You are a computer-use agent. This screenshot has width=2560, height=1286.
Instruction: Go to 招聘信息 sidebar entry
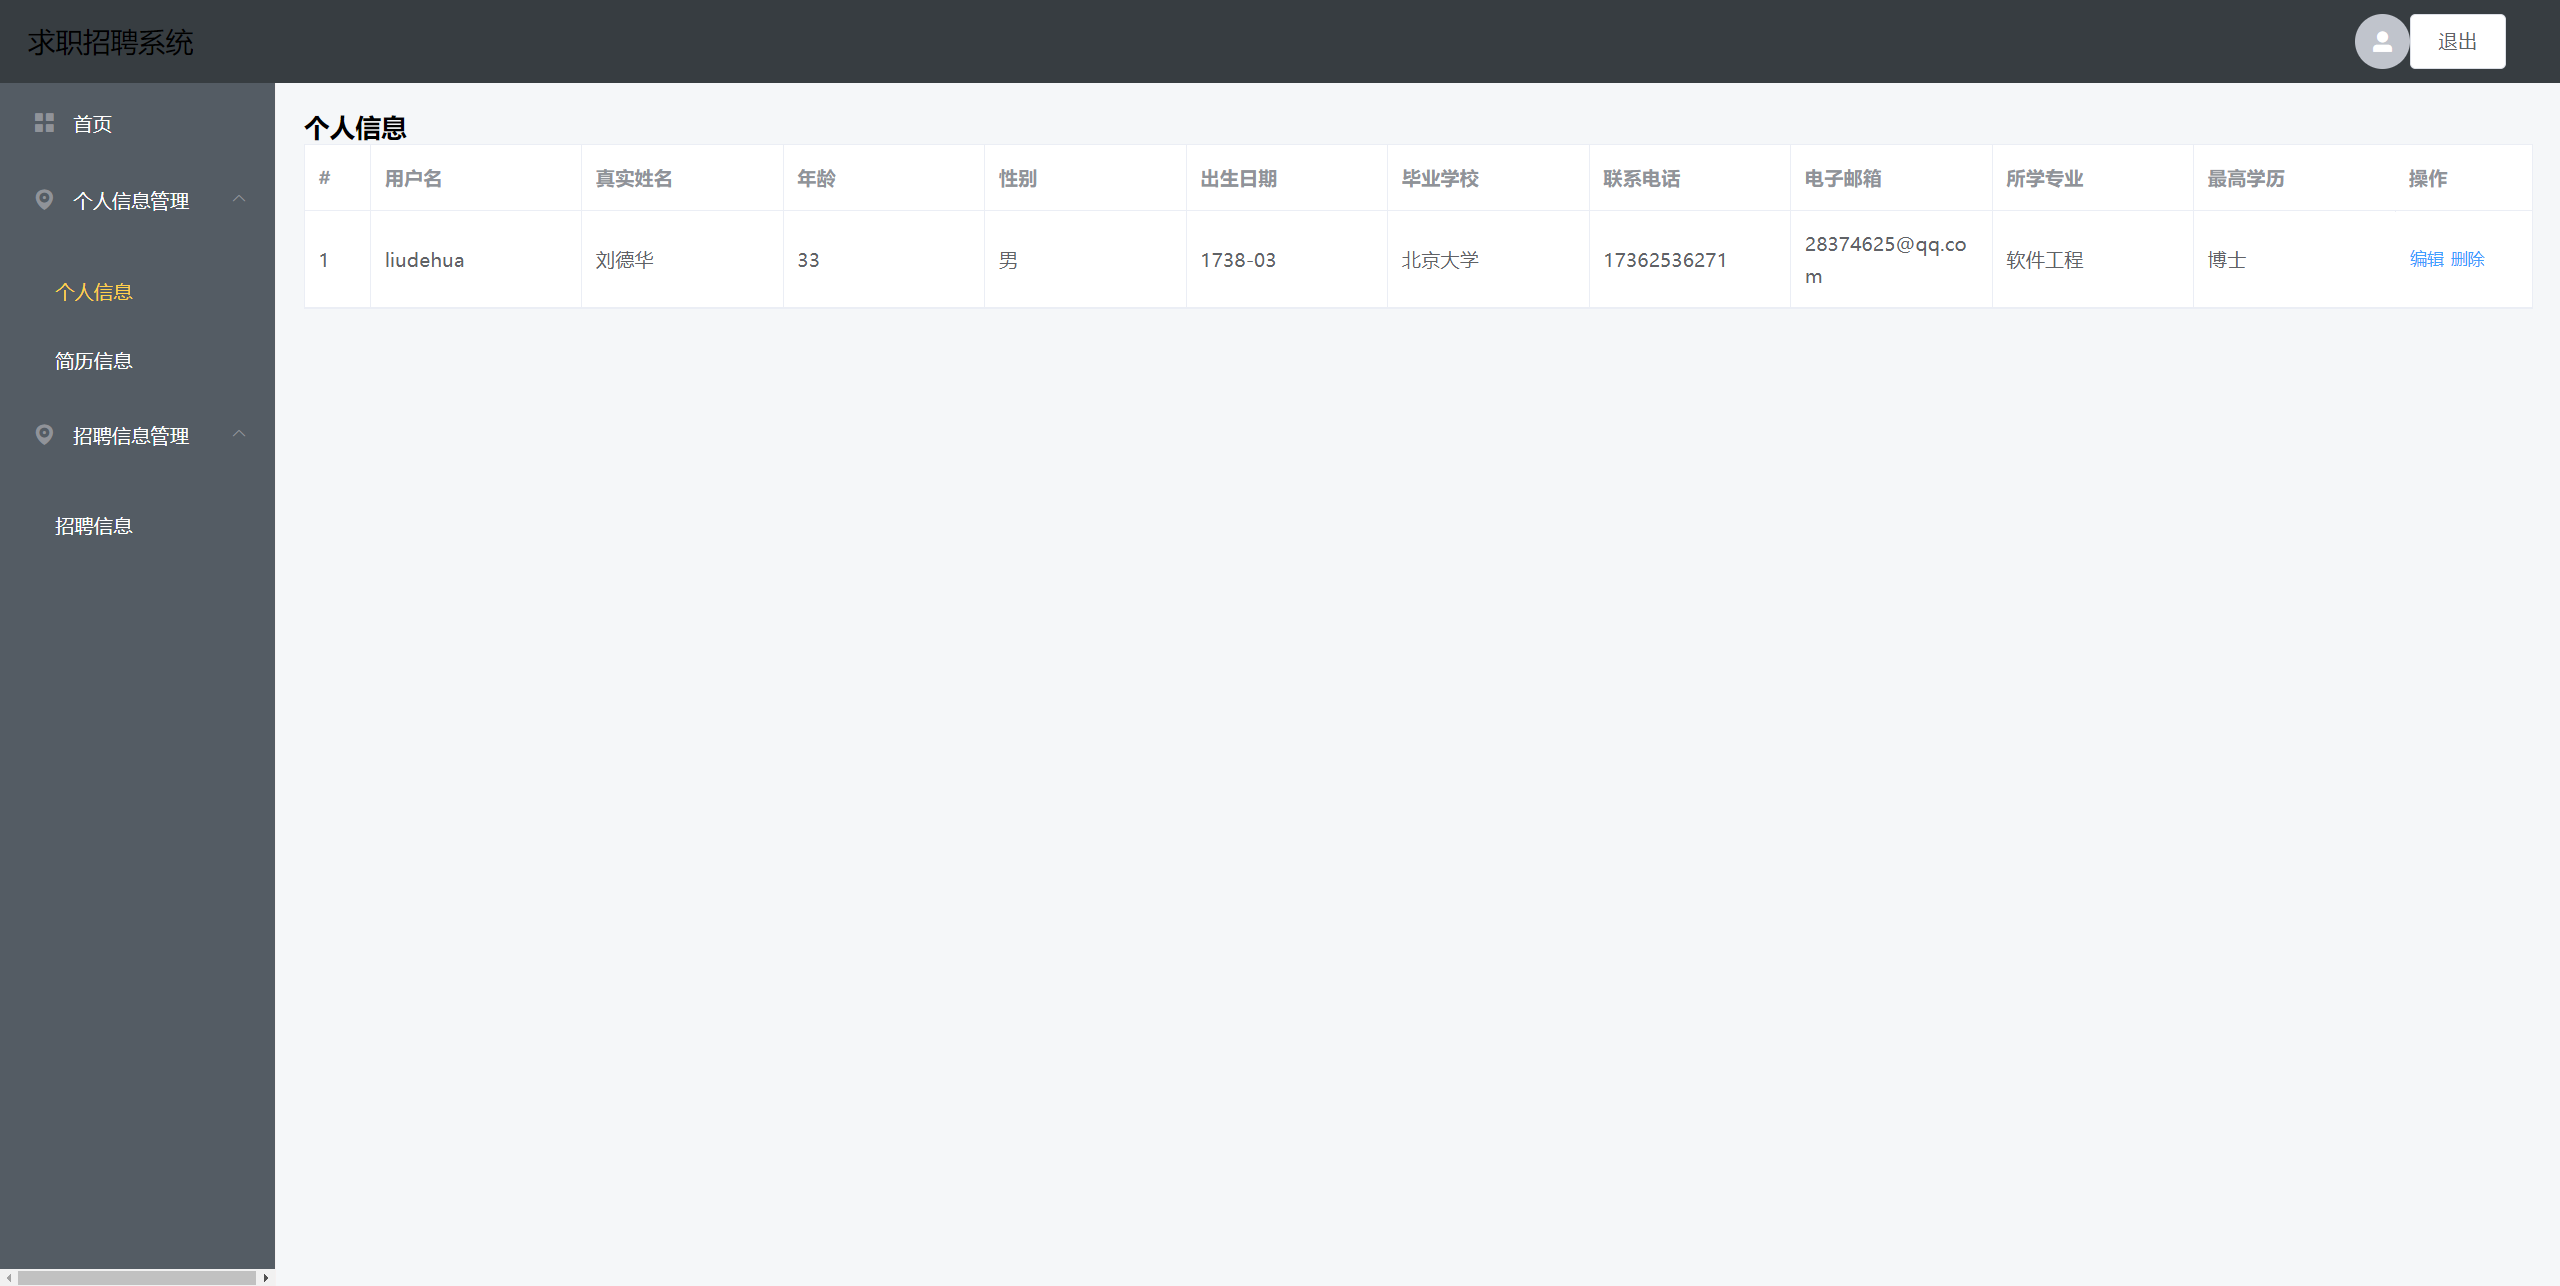click(x=94, y=526)
